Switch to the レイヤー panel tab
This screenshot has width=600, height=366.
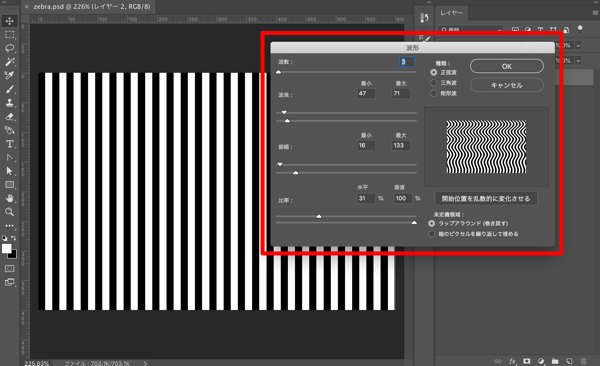pos(452,13)
